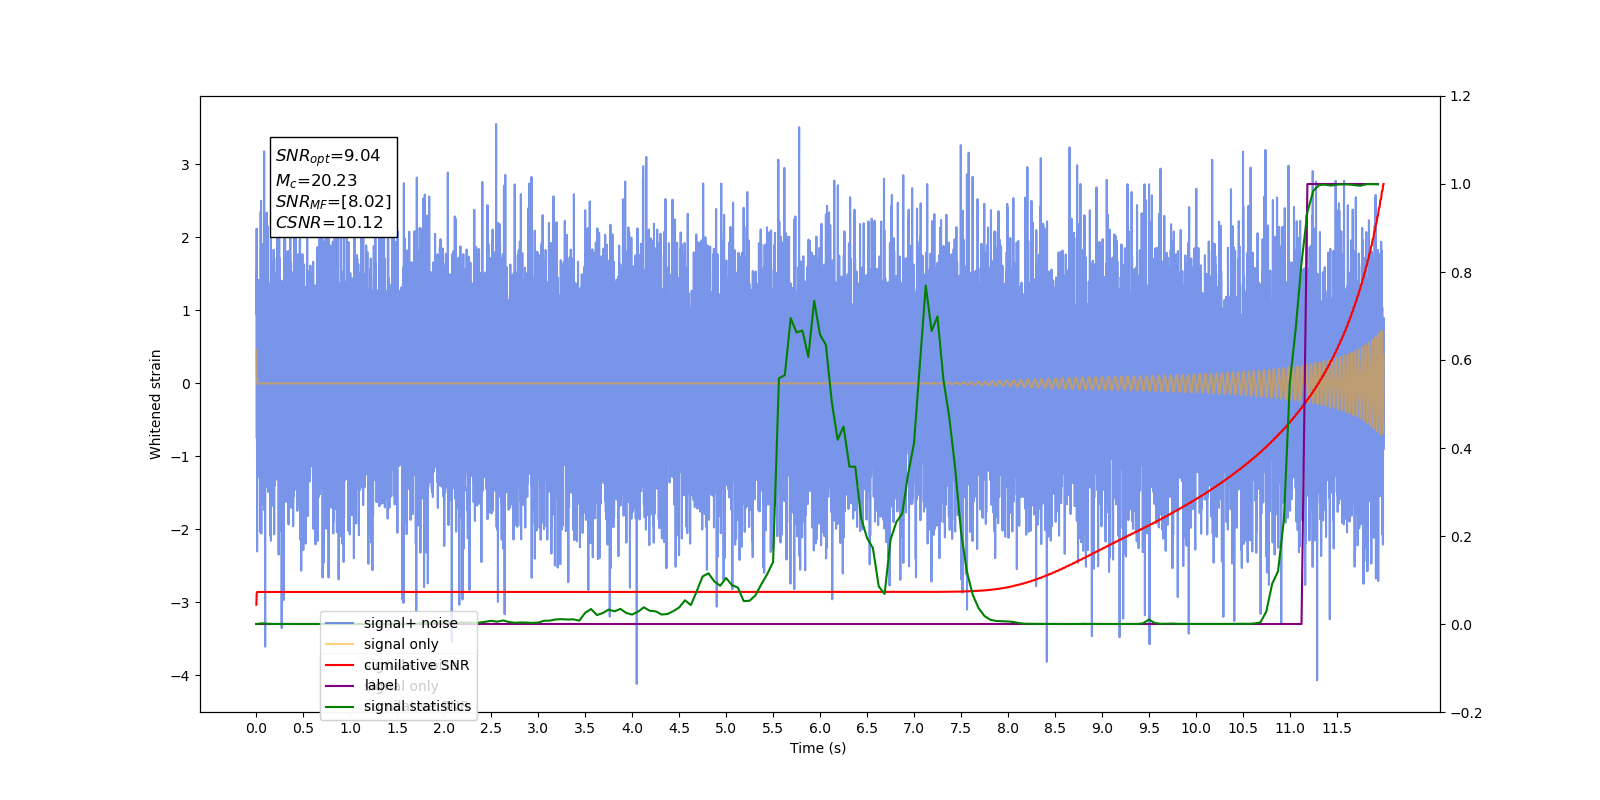Click the SNRopt=9.04 annotation text
1600x800 pixels.
tap(328, 156)
